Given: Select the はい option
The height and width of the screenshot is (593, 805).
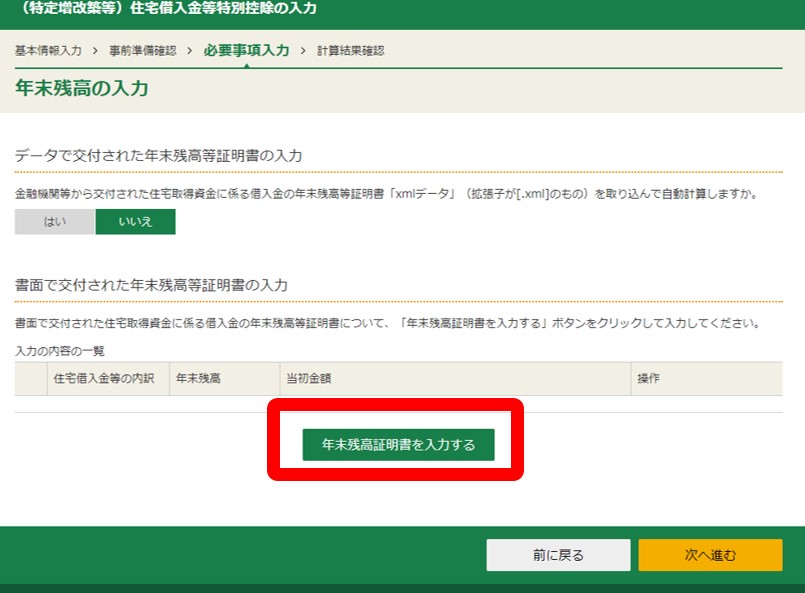Looking at the screenshot, I should coord(55,222).
